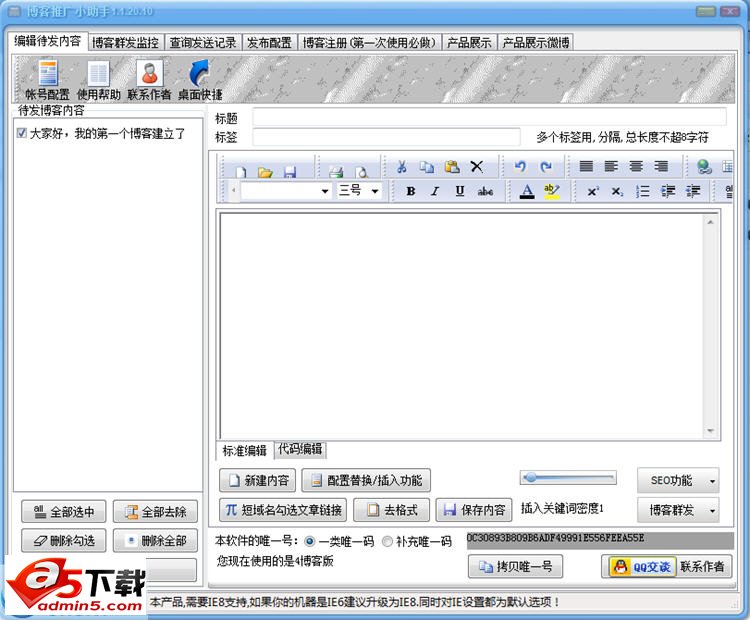750x620 pixels.
Task: Click the QQ交谈 联系作者 button
Action: point(667,566)
